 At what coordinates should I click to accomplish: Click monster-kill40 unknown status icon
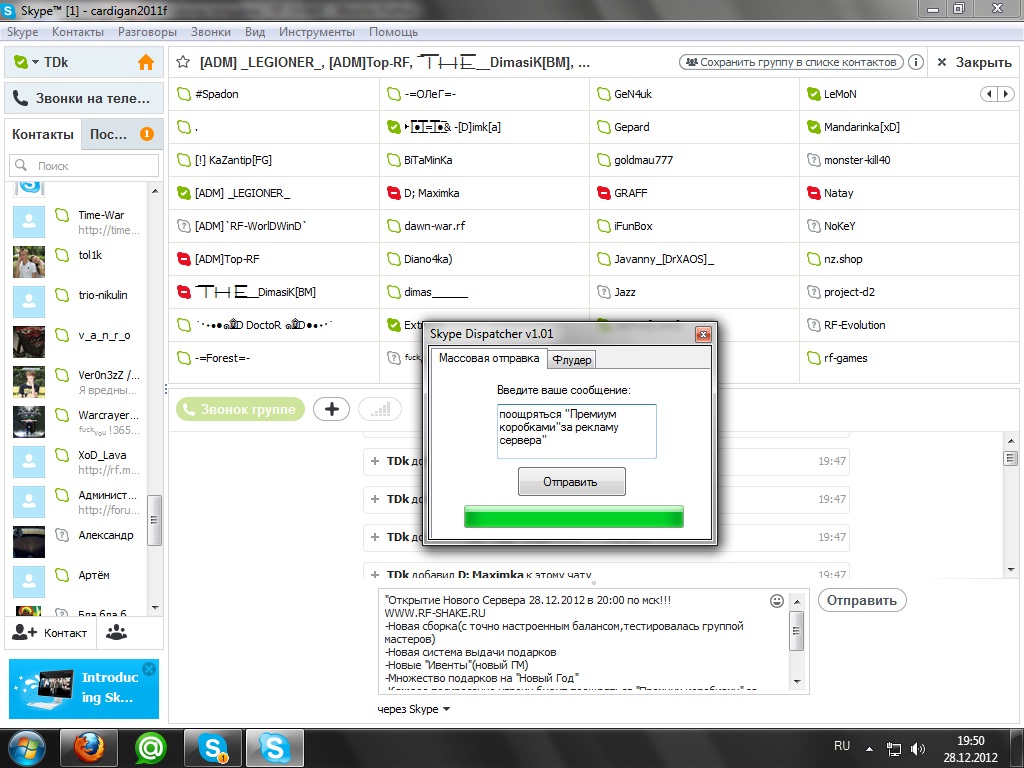coord(814,160)
